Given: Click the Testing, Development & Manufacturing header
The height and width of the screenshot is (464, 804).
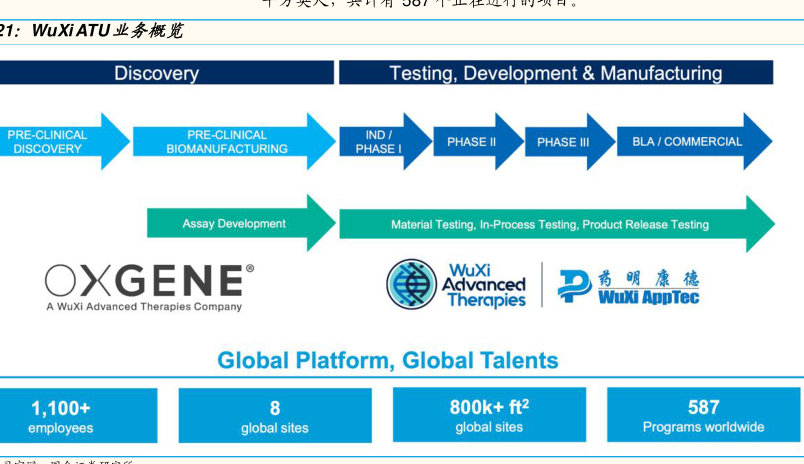Looking at the screenshot, I should [x=556, y=73].
